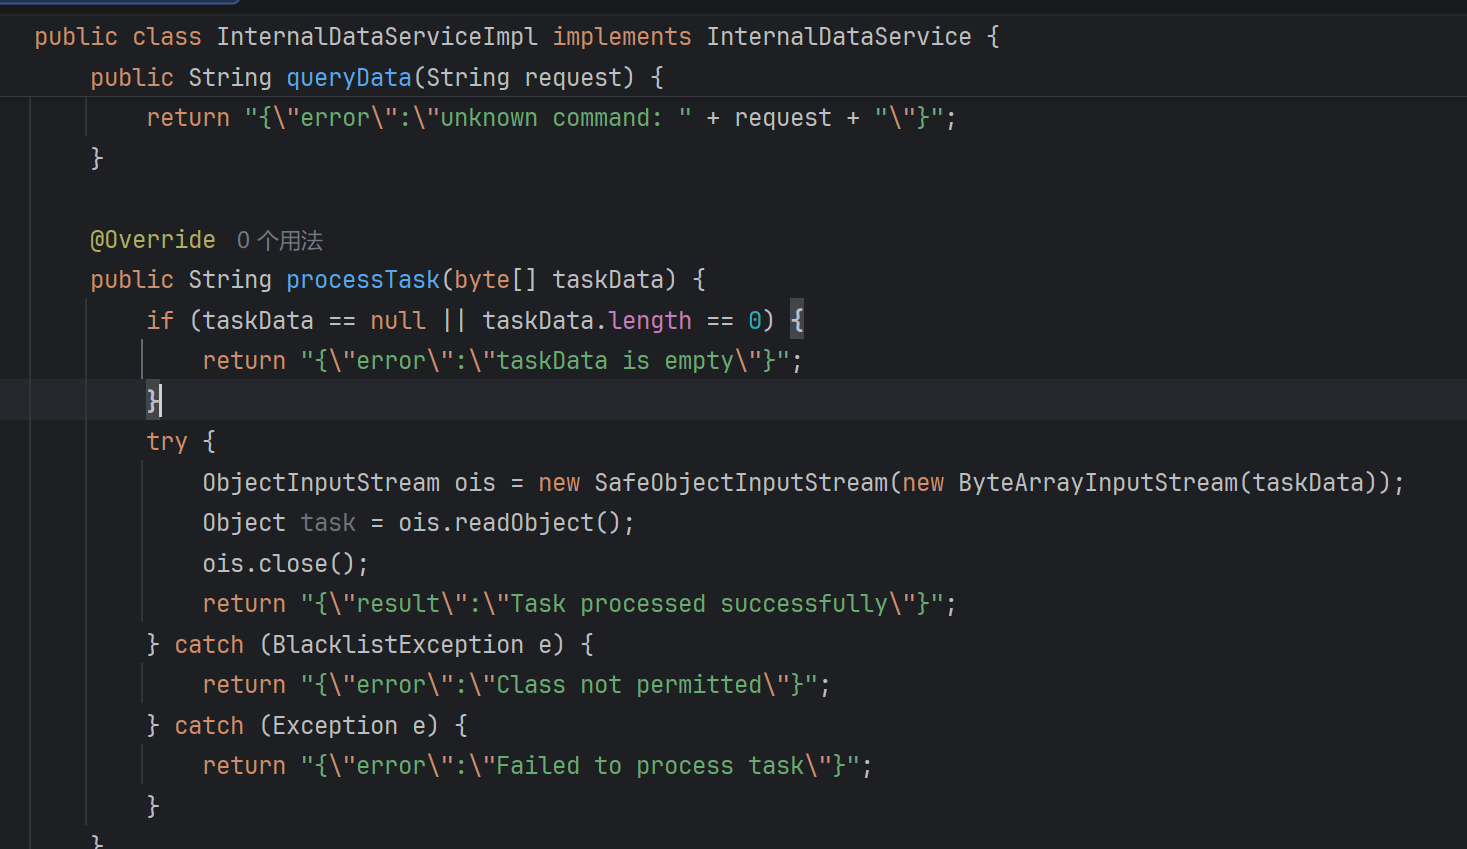Viewport: 1467px width, 849px height.
Task: Open the "0 个用法" usages hint
Action: tap(280, 240)
